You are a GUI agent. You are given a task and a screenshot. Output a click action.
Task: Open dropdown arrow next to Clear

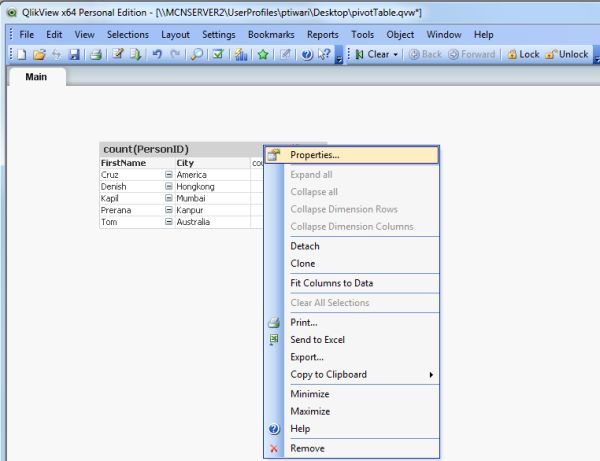click(396, 55)
